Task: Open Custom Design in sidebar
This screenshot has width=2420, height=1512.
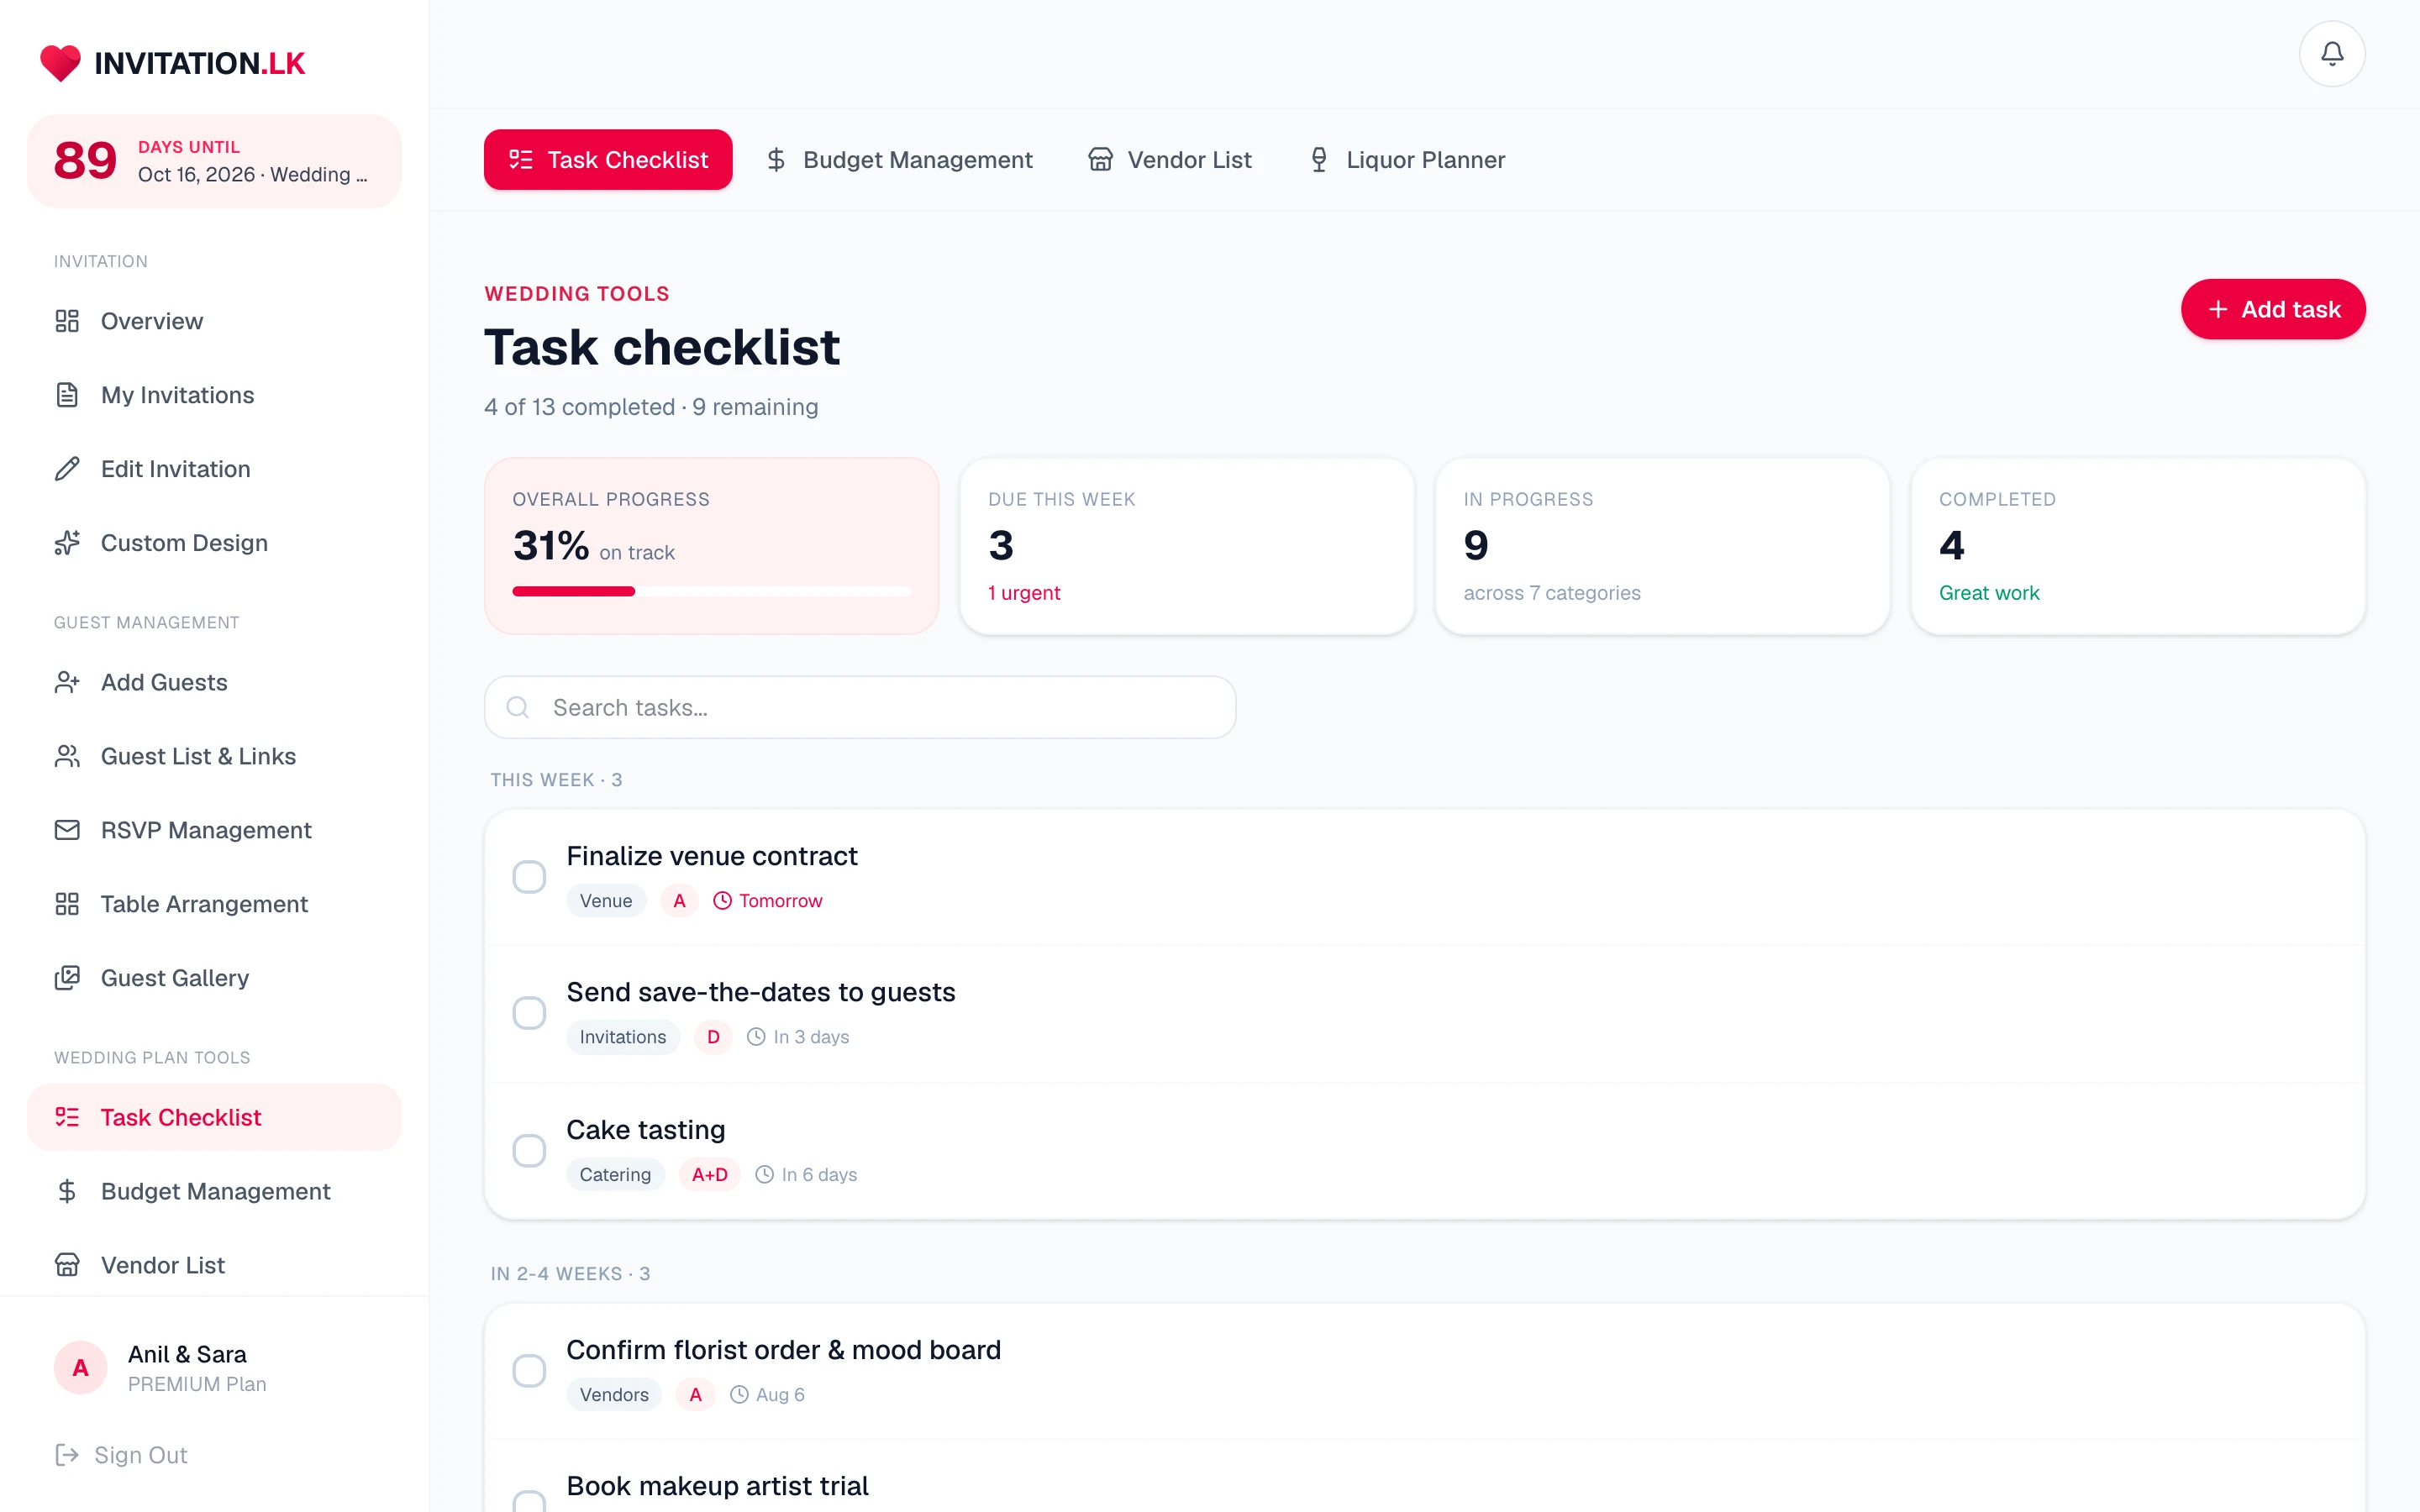Action: (x=214, y=543)
